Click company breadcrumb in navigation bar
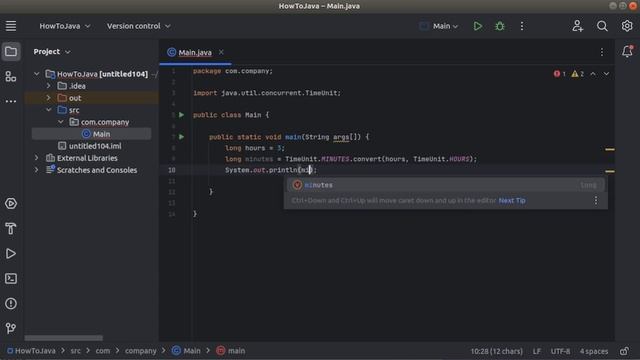640x360 pixels. [x=141, y=351]
